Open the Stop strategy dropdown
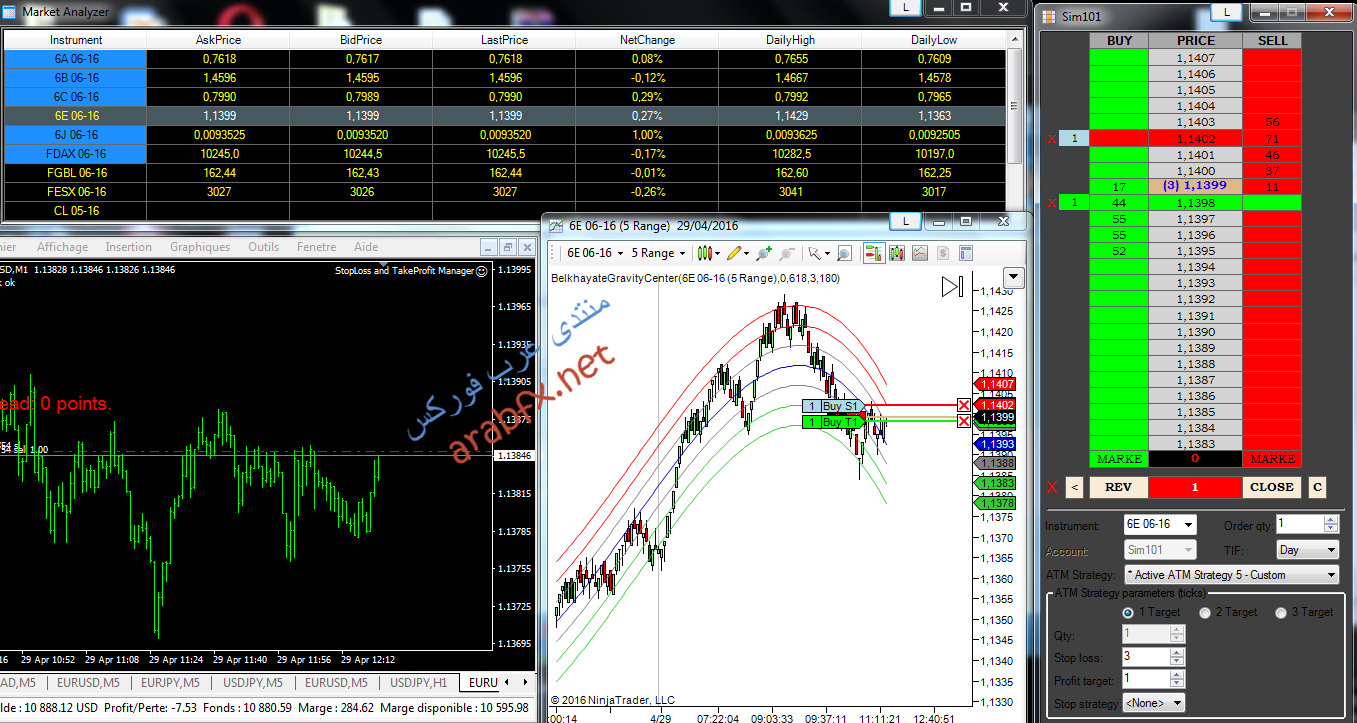Viewport: 1357px width, 723px height. click(x=1153, y=703)
